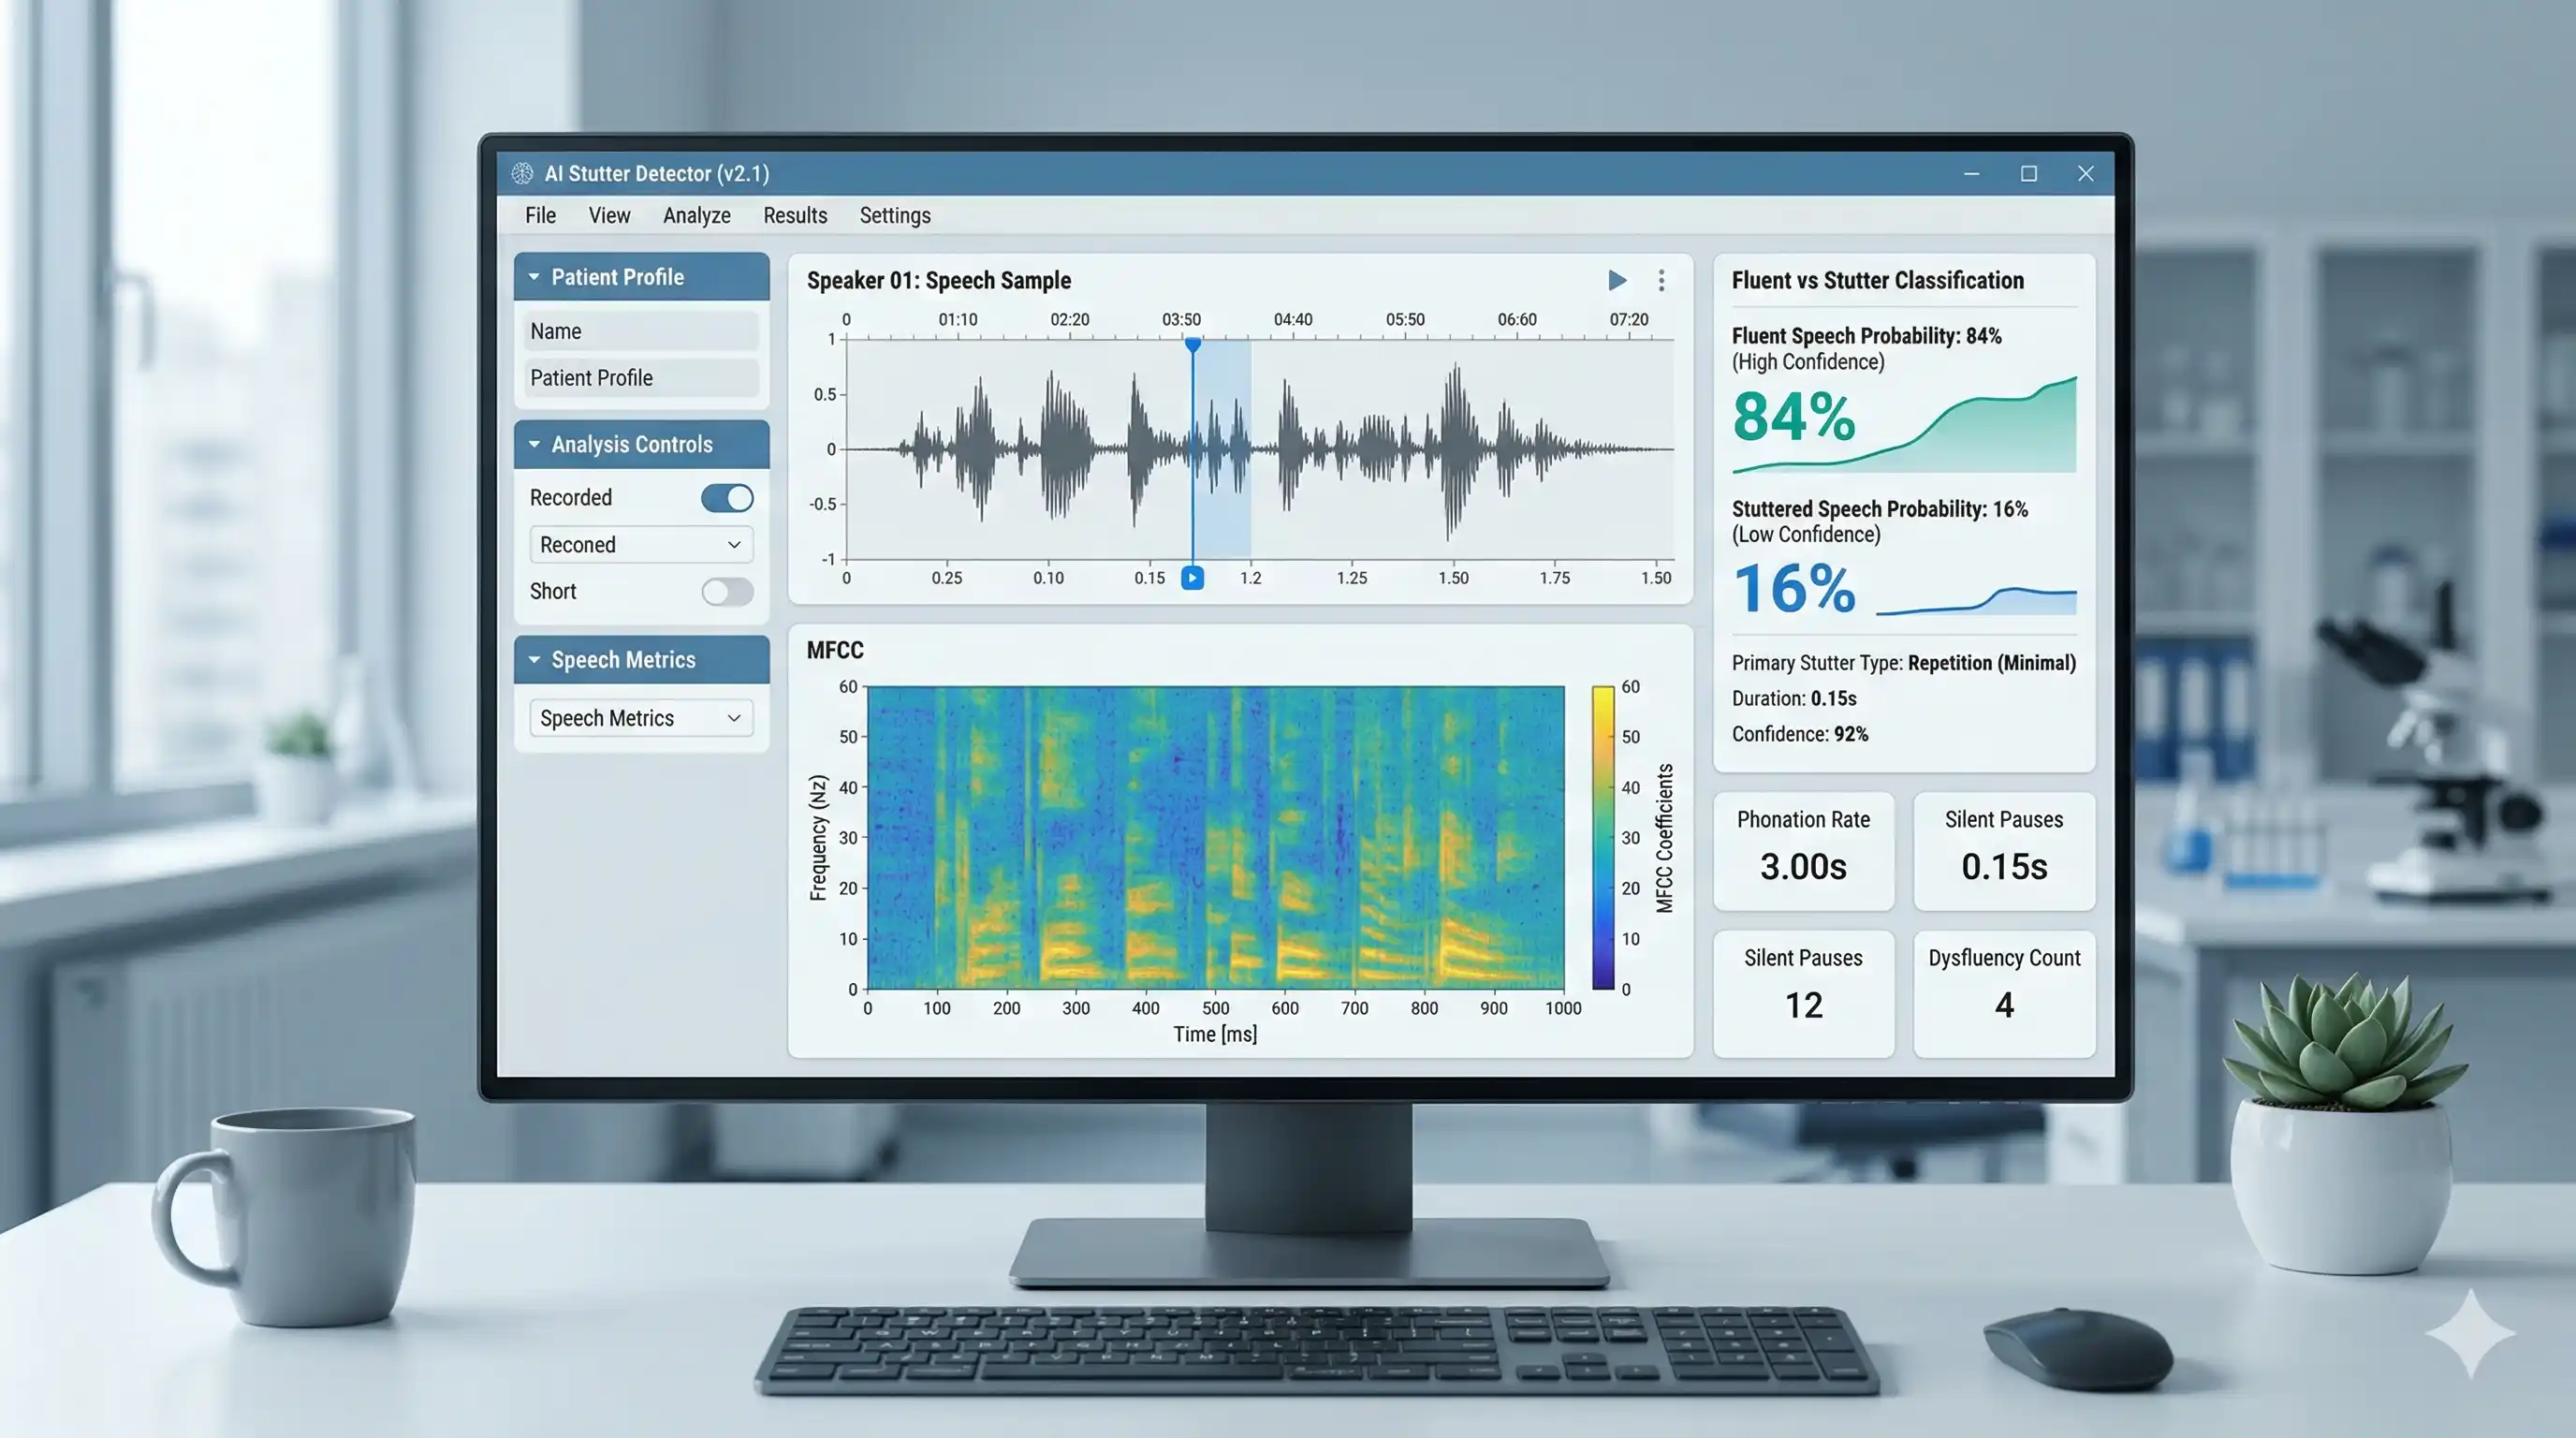Open the three-dot options menu on the waveform panel
Image resolution: width=2576 pixels, height=1438 pixels.
click(x=1661, y=281)
